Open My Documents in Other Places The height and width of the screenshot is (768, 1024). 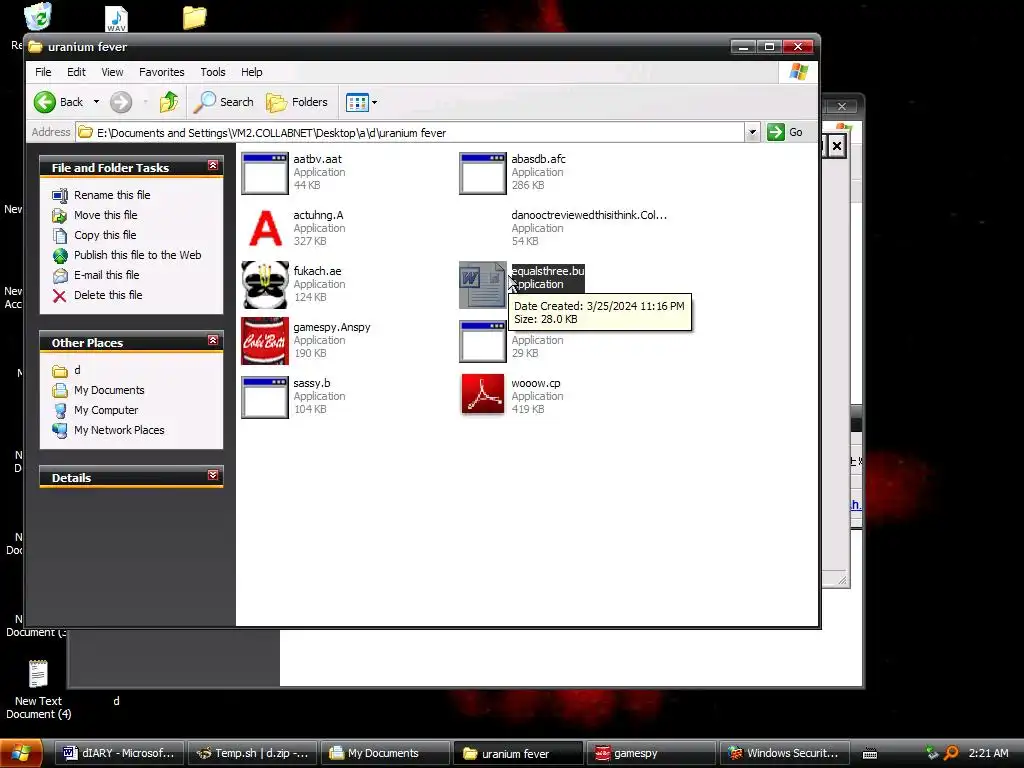click(108, 391)
